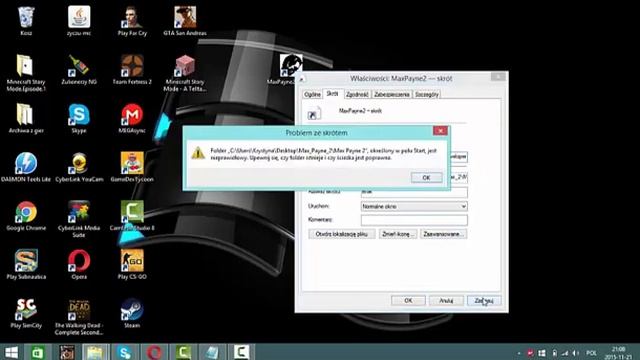Image resolution: width=640 pixels, height=360 pixels.
Task: Click OK in the Problem ze skrótem dialog
Action: [x=426, y=178]
